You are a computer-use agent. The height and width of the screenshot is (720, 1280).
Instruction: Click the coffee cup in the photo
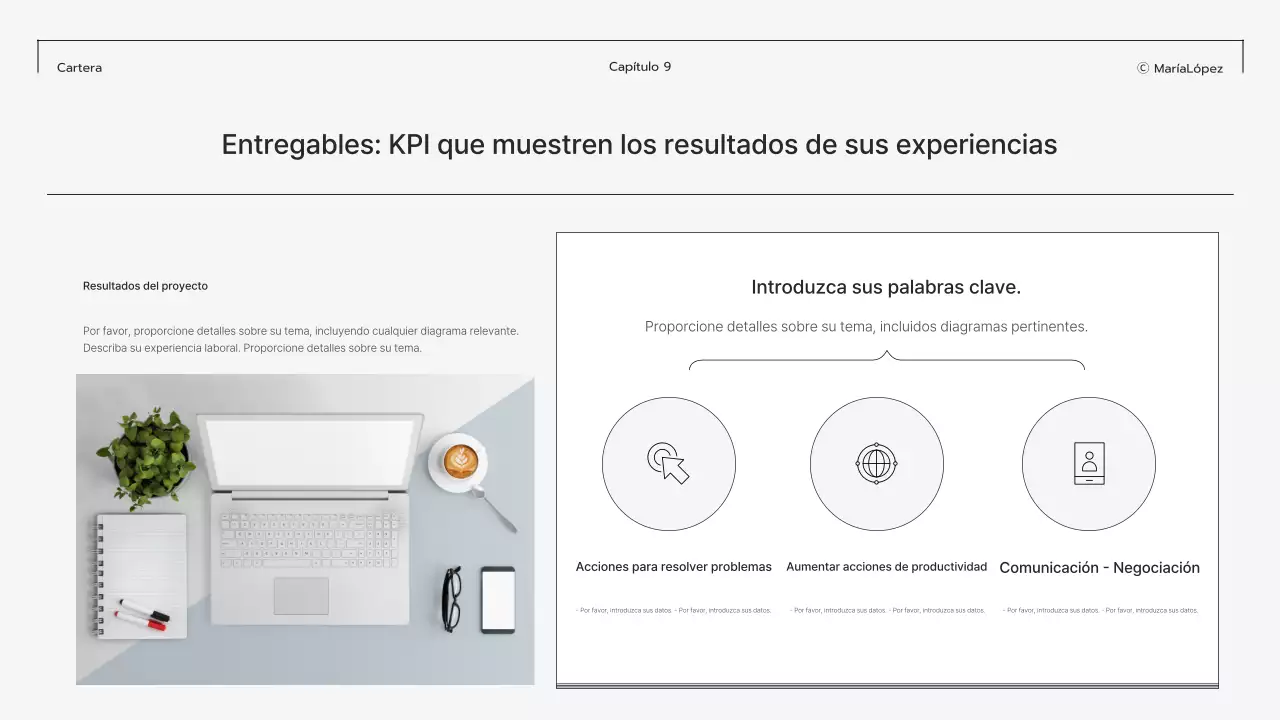tap(459, 462)
